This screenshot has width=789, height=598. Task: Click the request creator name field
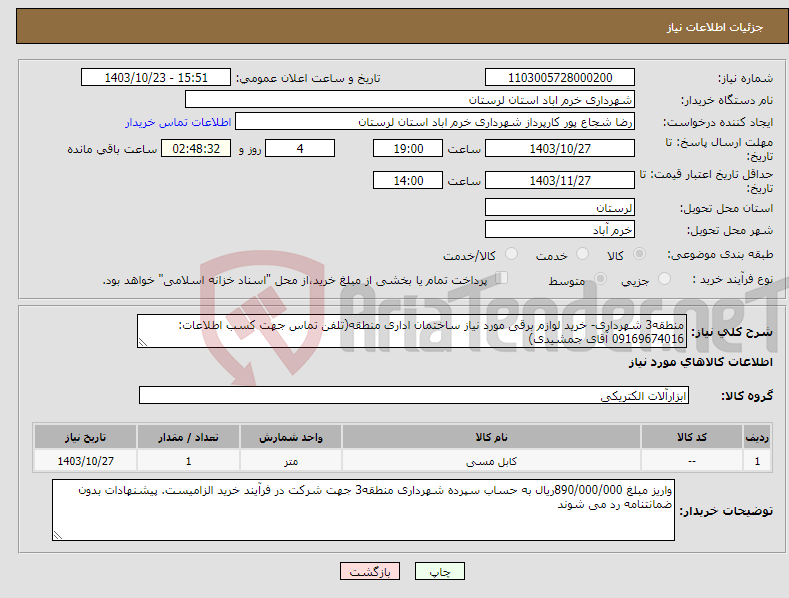pyautogui.click(x=435, y=122)
